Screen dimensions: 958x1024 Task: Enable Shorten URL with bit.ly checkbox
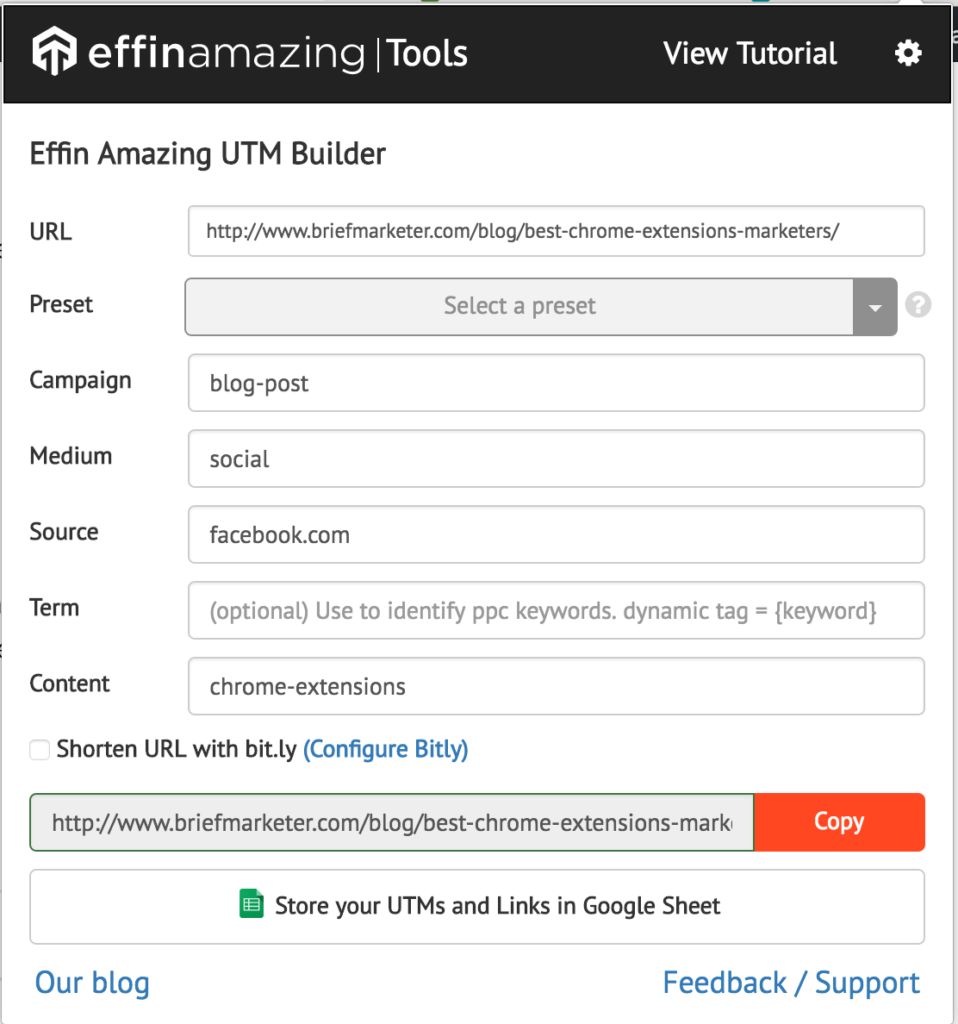coord(39,750)
